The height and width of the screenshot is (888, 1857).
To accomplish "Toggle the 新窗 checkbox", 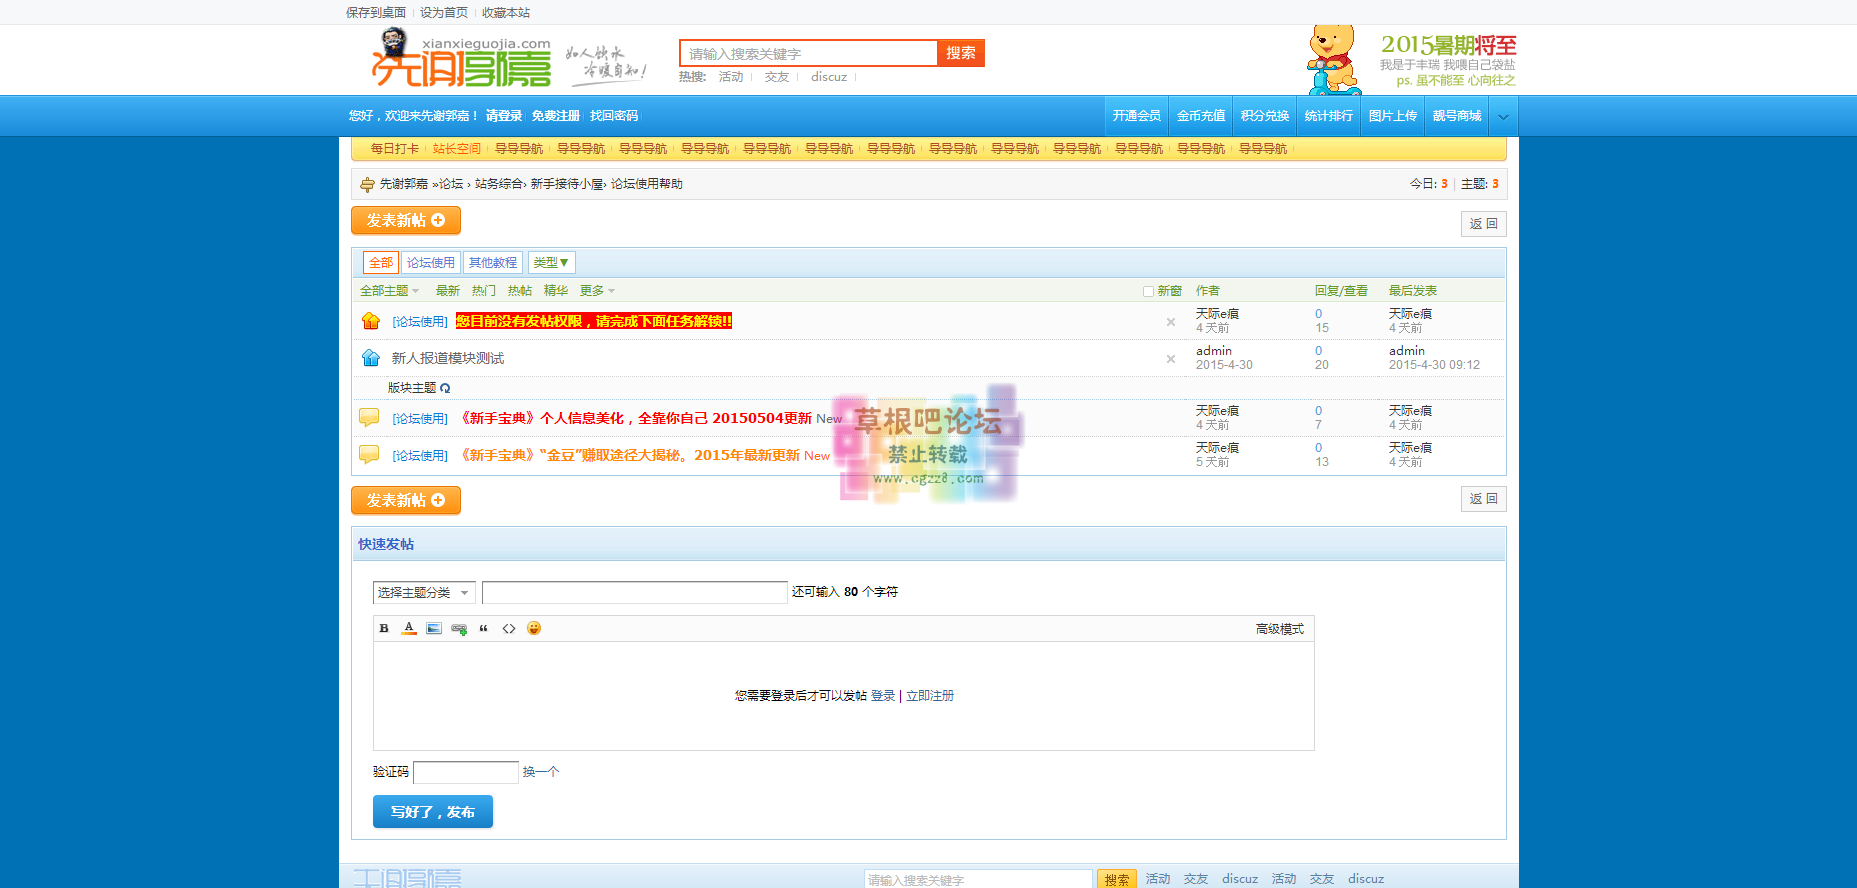I will tap(1148, 291).
